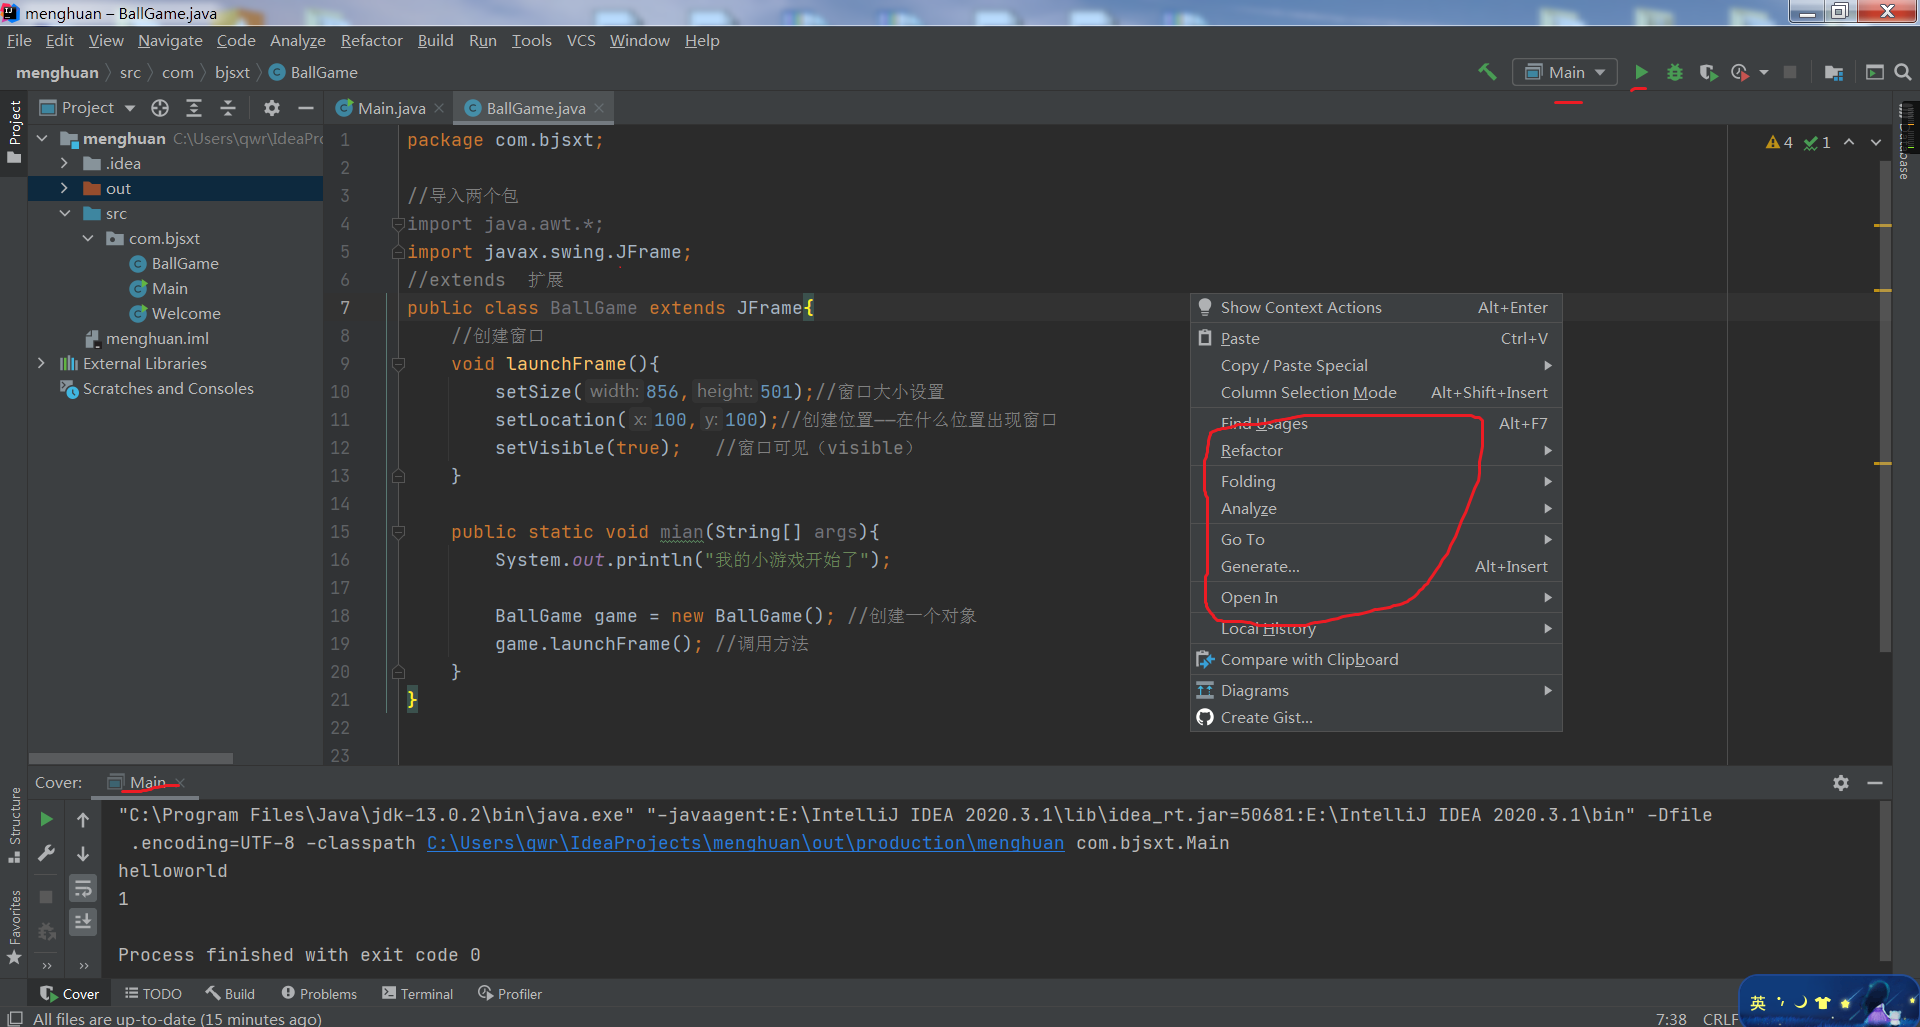The width and height of the screenshot is (1920, 1027).
Task: Open the profiler run icon
Action: click(x=1741, y=72)
